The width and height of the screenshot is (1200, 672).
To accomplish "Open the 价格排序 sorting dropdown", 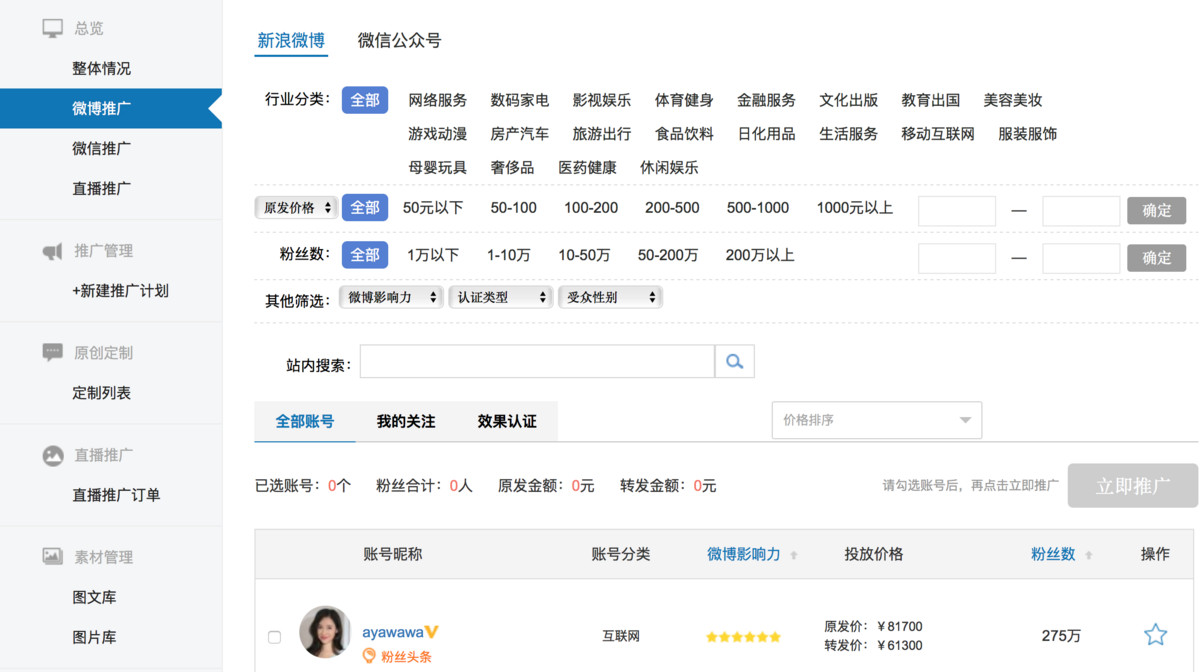I will click(x=876, y=420).
